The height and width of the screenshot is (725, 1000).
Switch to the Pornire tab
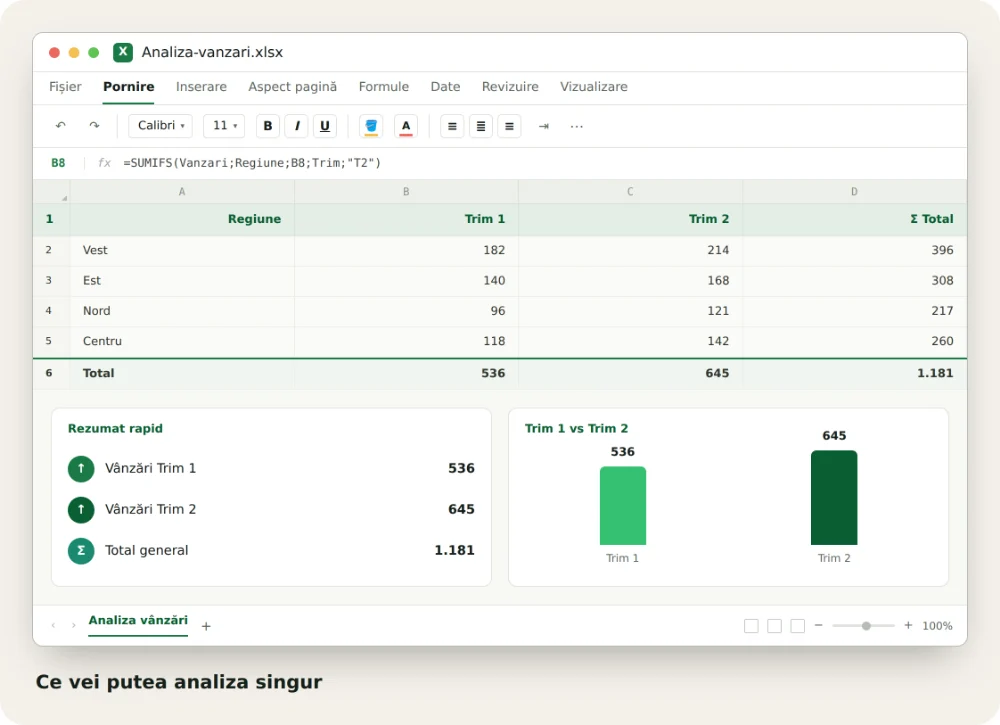[x=129, y=87]
